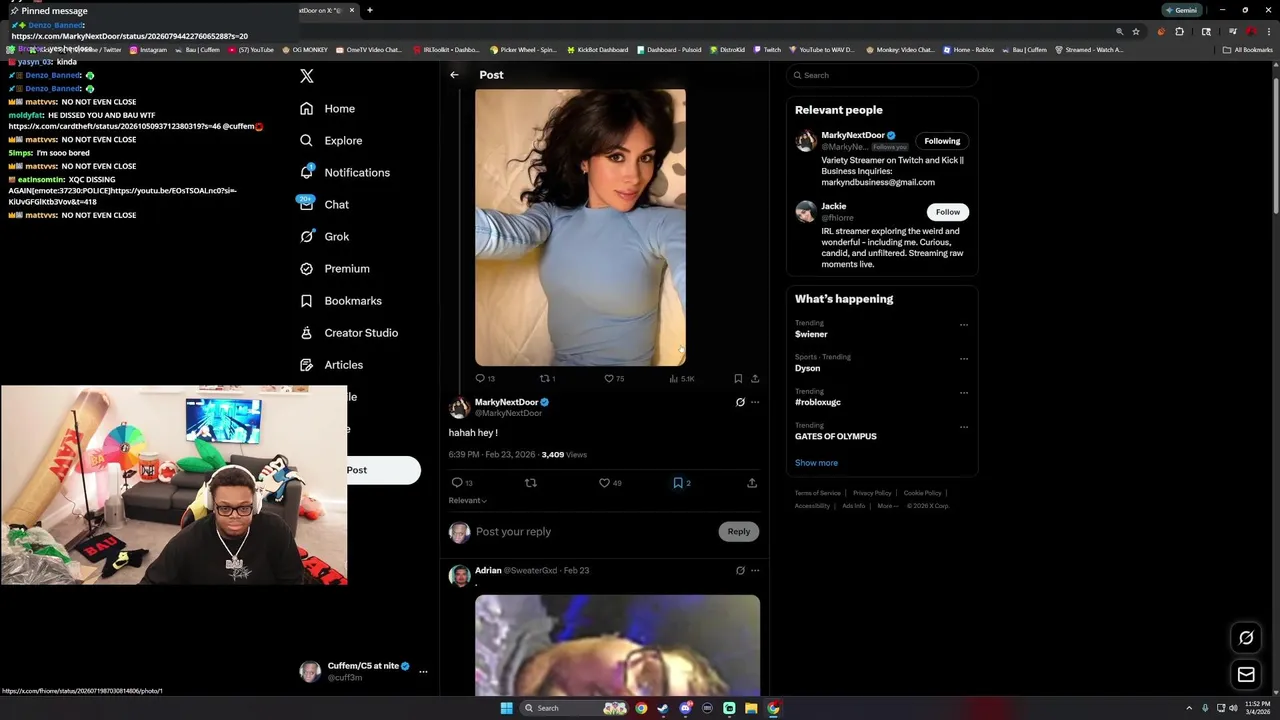Click repost icon with count 1

pyautogui.click(x=545, y=378)
